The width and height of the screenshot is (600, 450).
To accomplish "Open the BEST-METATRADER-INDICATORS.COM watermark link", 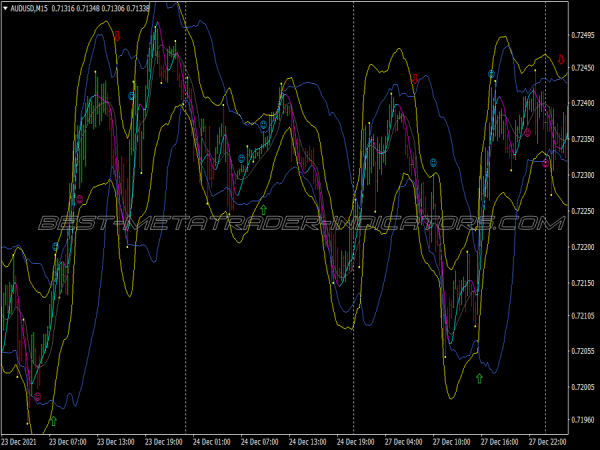I will click(x=300, y=224).
